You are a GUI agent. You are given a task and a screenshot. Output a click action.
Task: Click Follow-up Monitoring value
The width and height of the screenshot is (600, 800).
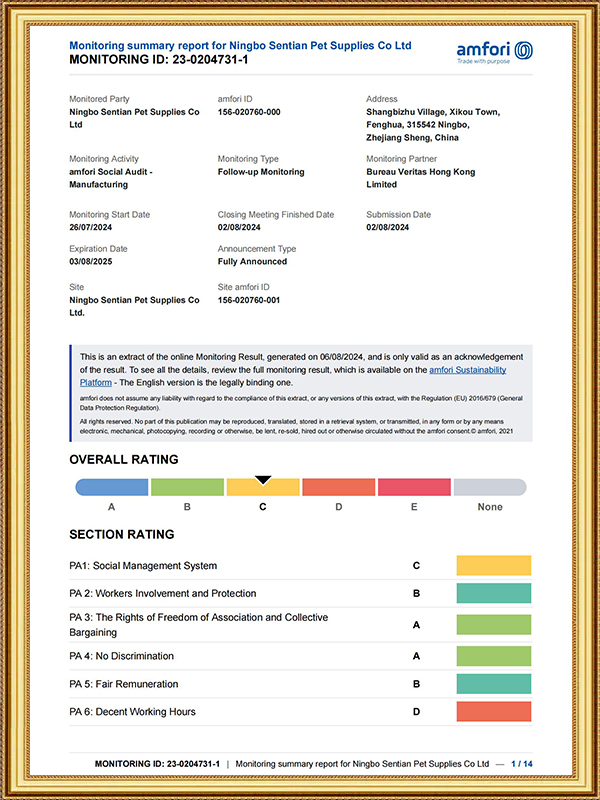coord(261,172)
